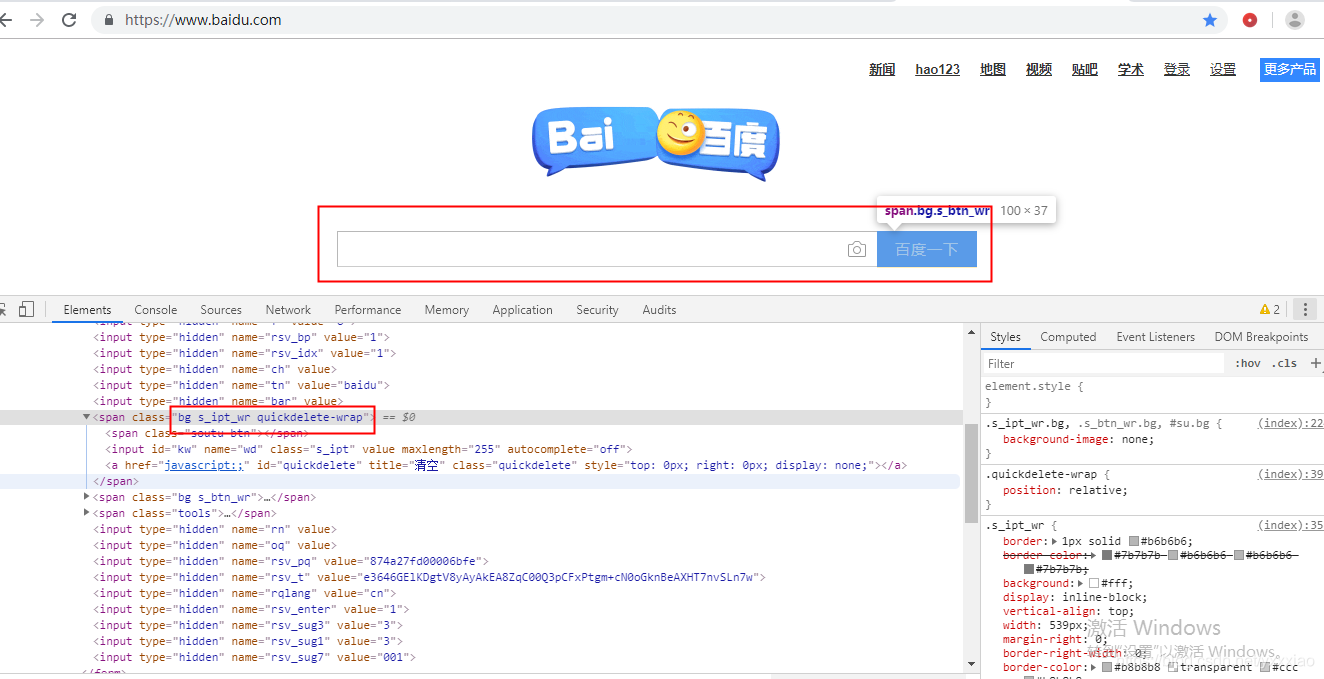Click the 更多产品 button
Viewport: 1324px width, 679px height.
pyautogui.click(x=1290, y=69)
